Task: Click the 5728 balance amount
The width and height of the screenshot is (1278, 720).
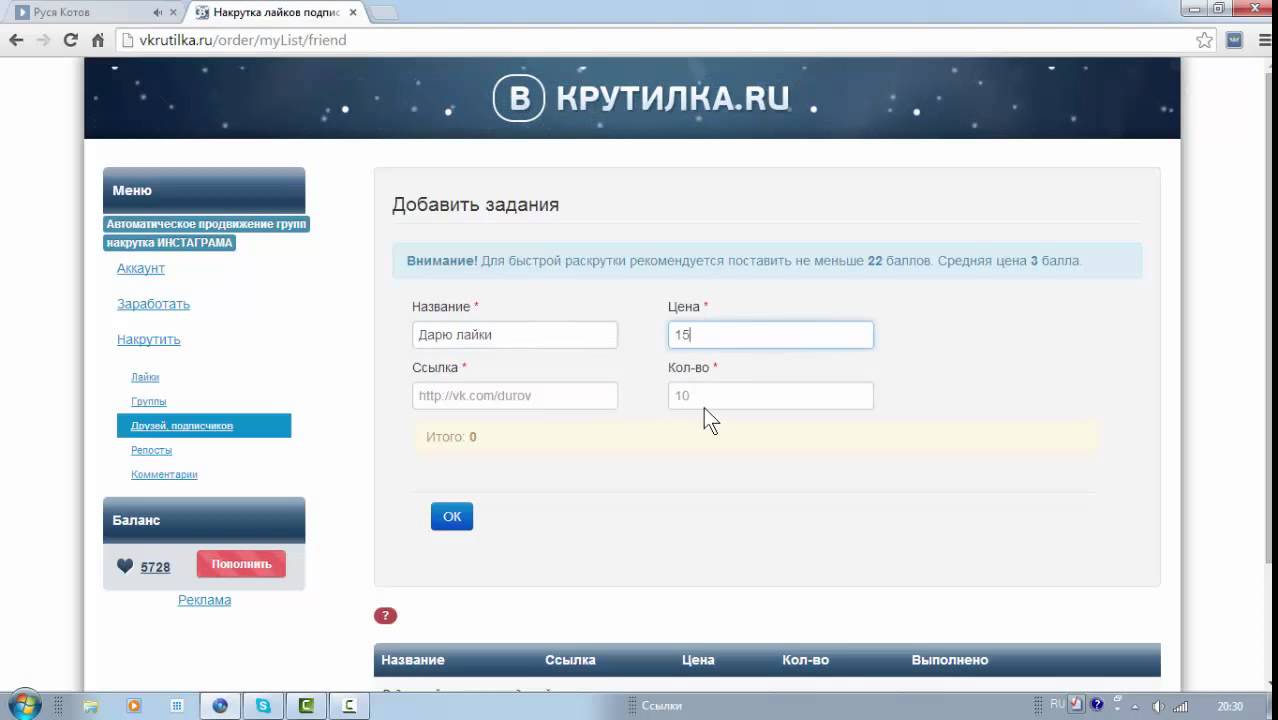Action: coord(155,567)
